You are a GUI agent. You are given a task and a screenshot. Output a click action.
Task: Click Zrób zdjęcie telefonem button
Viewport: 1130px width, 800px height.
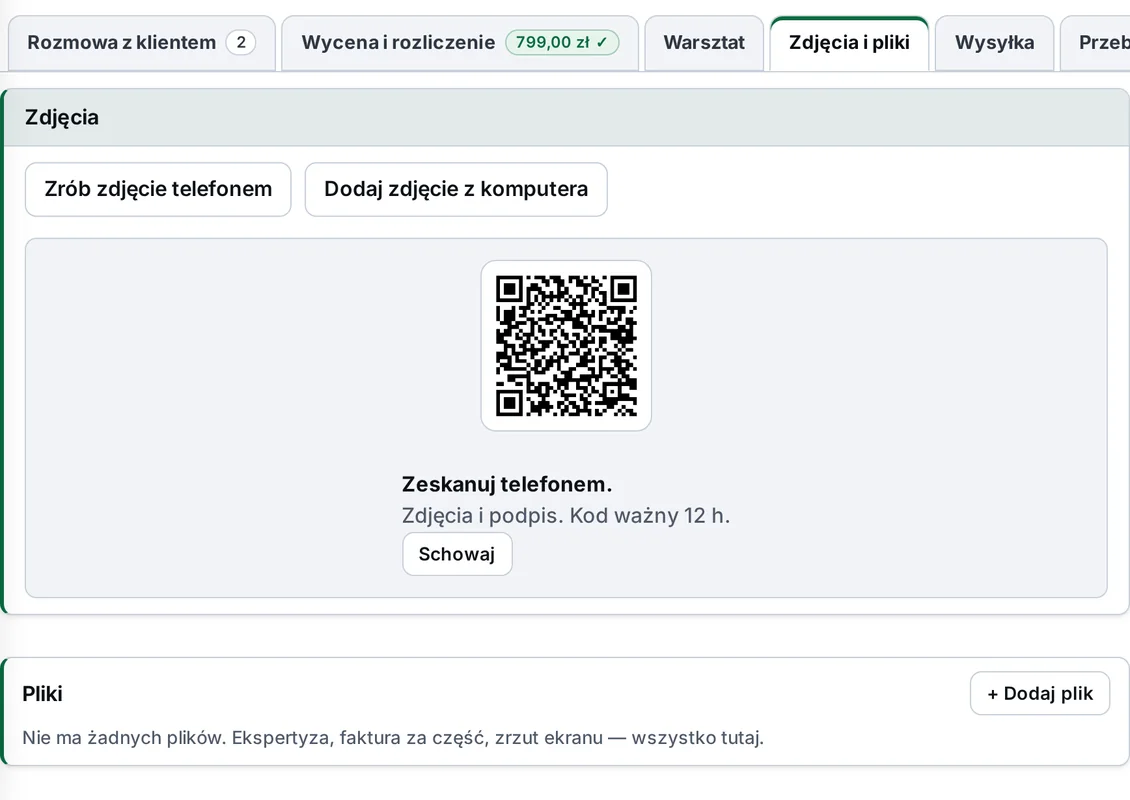[x=158, y=190]
